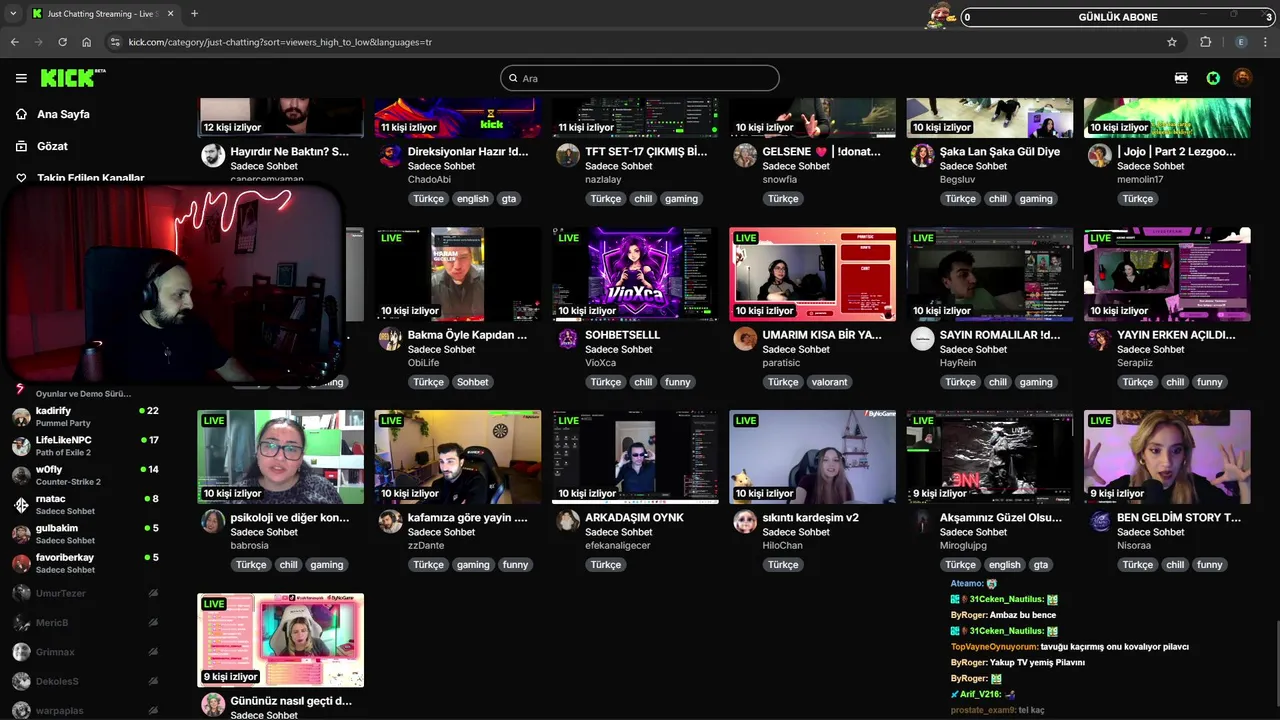Go back in browser history
Viewport: 1280px width, 720px height.
coord(14,42)
